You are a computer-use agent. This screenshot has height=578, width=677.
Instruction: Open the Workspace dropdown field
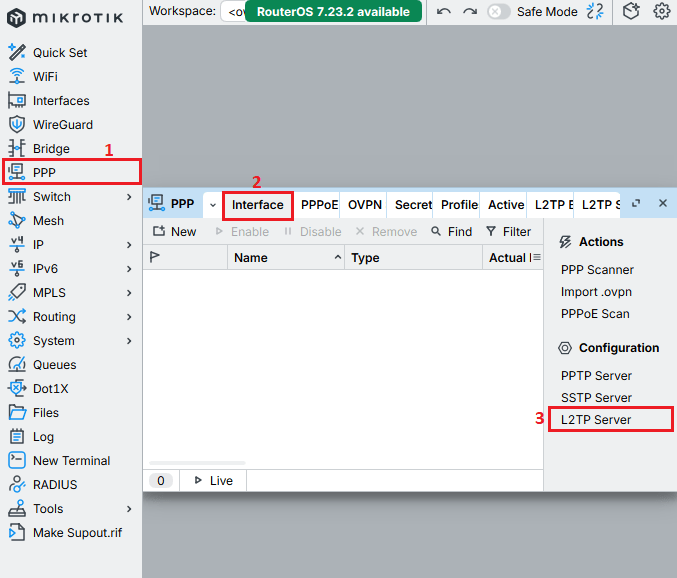(x=234, y=12)
